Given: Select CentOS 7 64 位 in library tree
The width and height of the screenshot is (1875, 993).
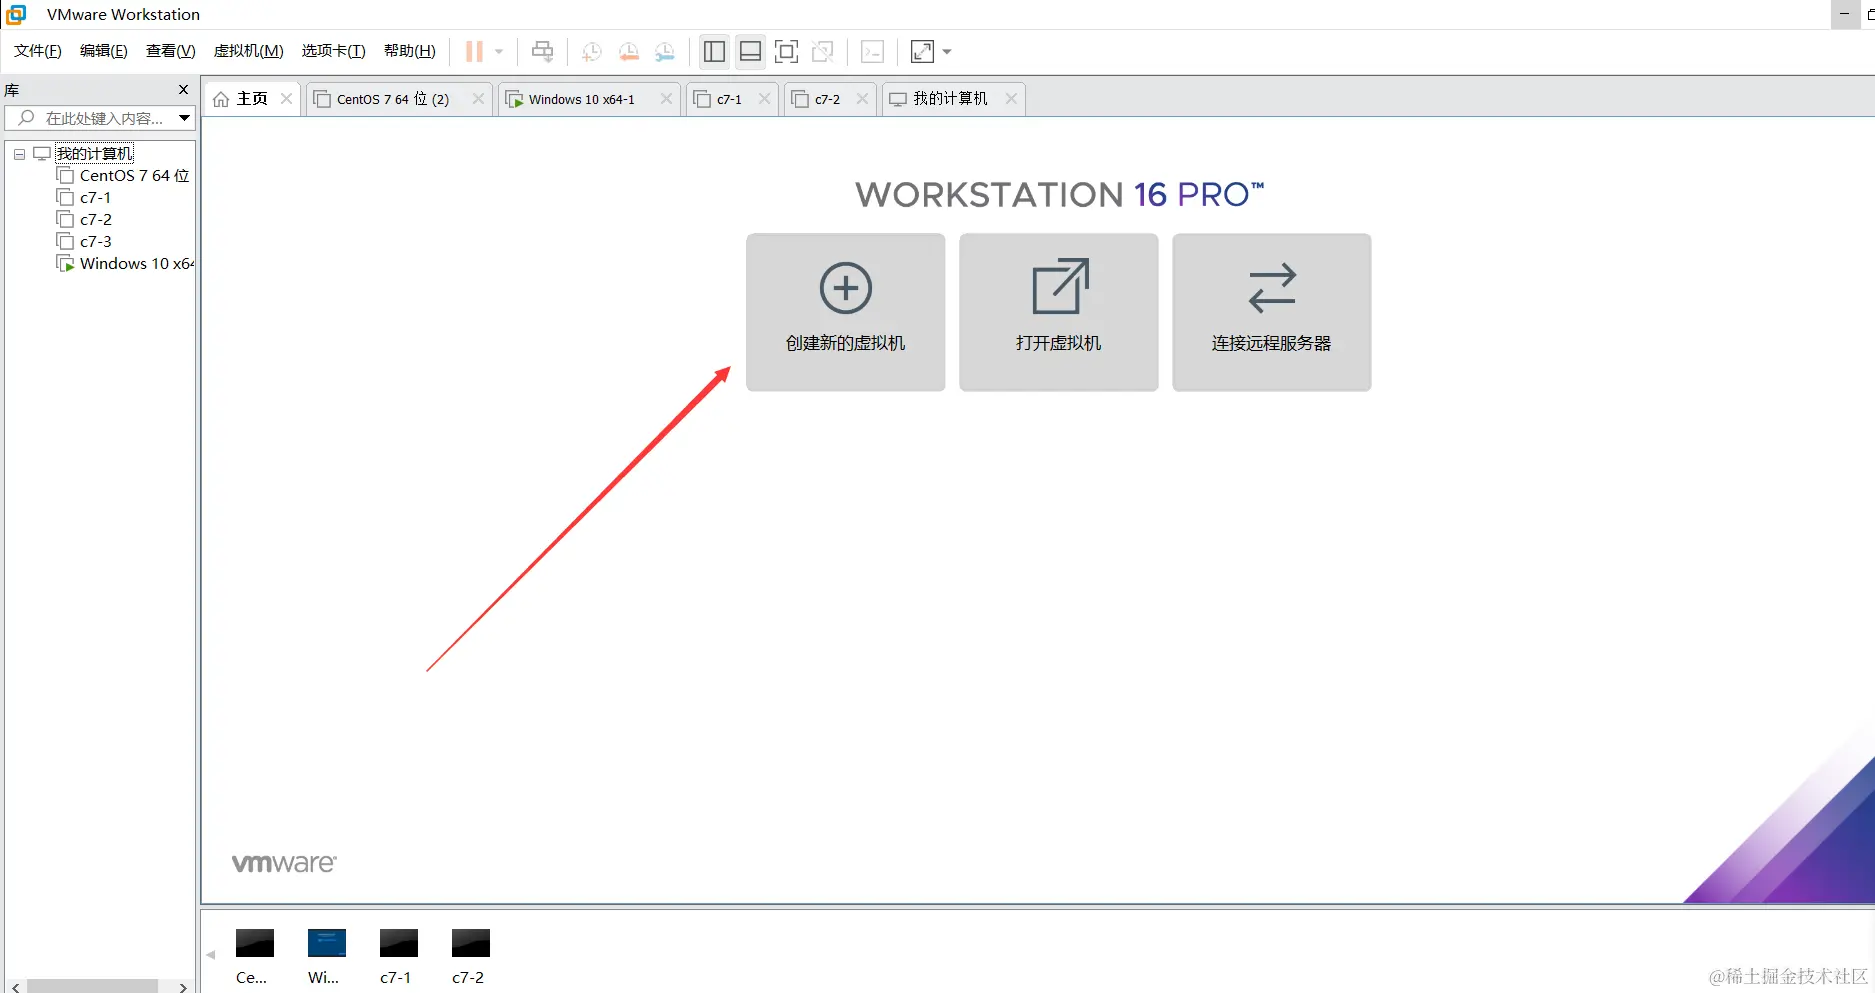Looking at the screenshot, I should tap(134, 175).
